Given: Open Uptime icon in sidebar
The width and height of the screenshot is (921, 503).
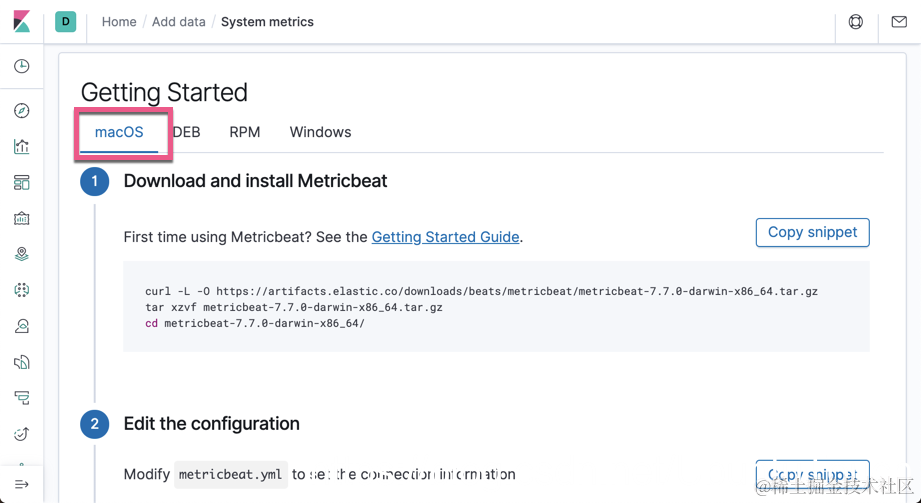Looking at the screenshot, I should point(22,434).
